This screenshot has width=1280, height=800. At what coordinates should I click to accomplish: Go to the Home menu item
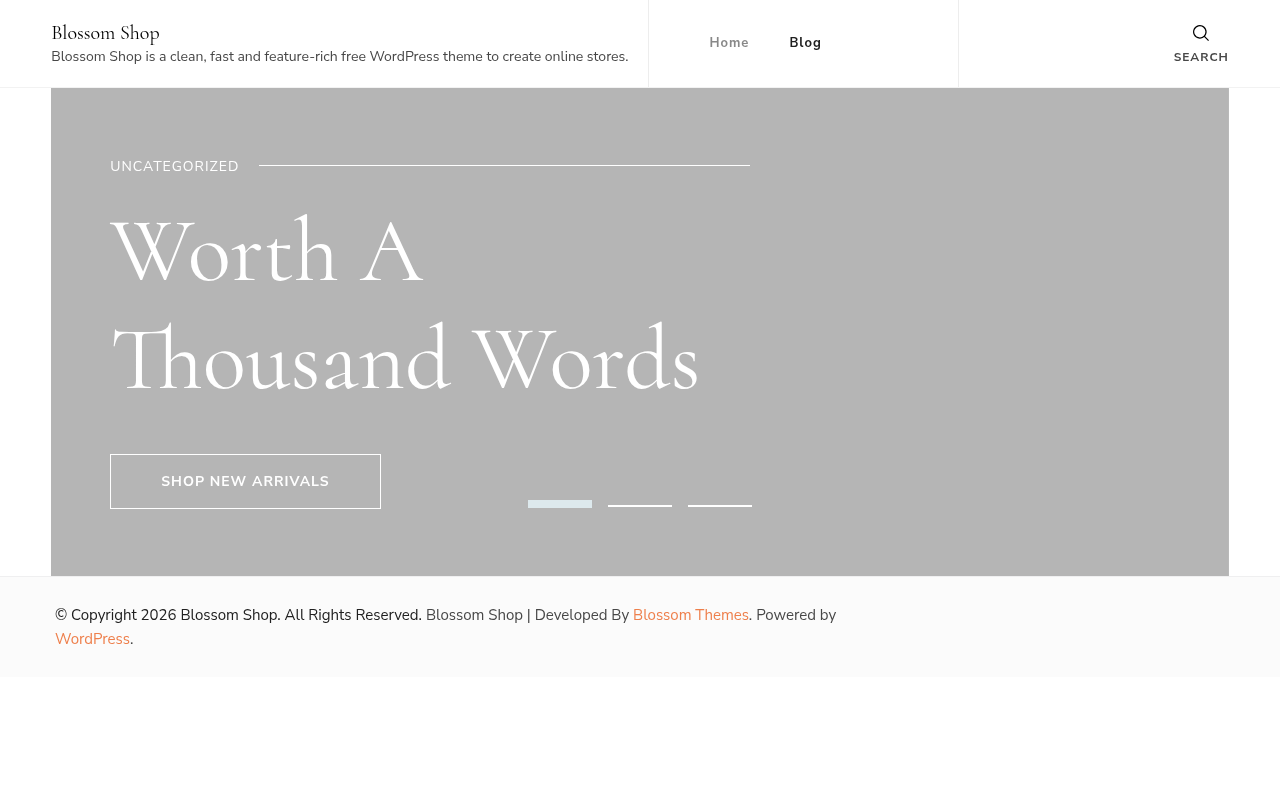[x=729, y=43]
